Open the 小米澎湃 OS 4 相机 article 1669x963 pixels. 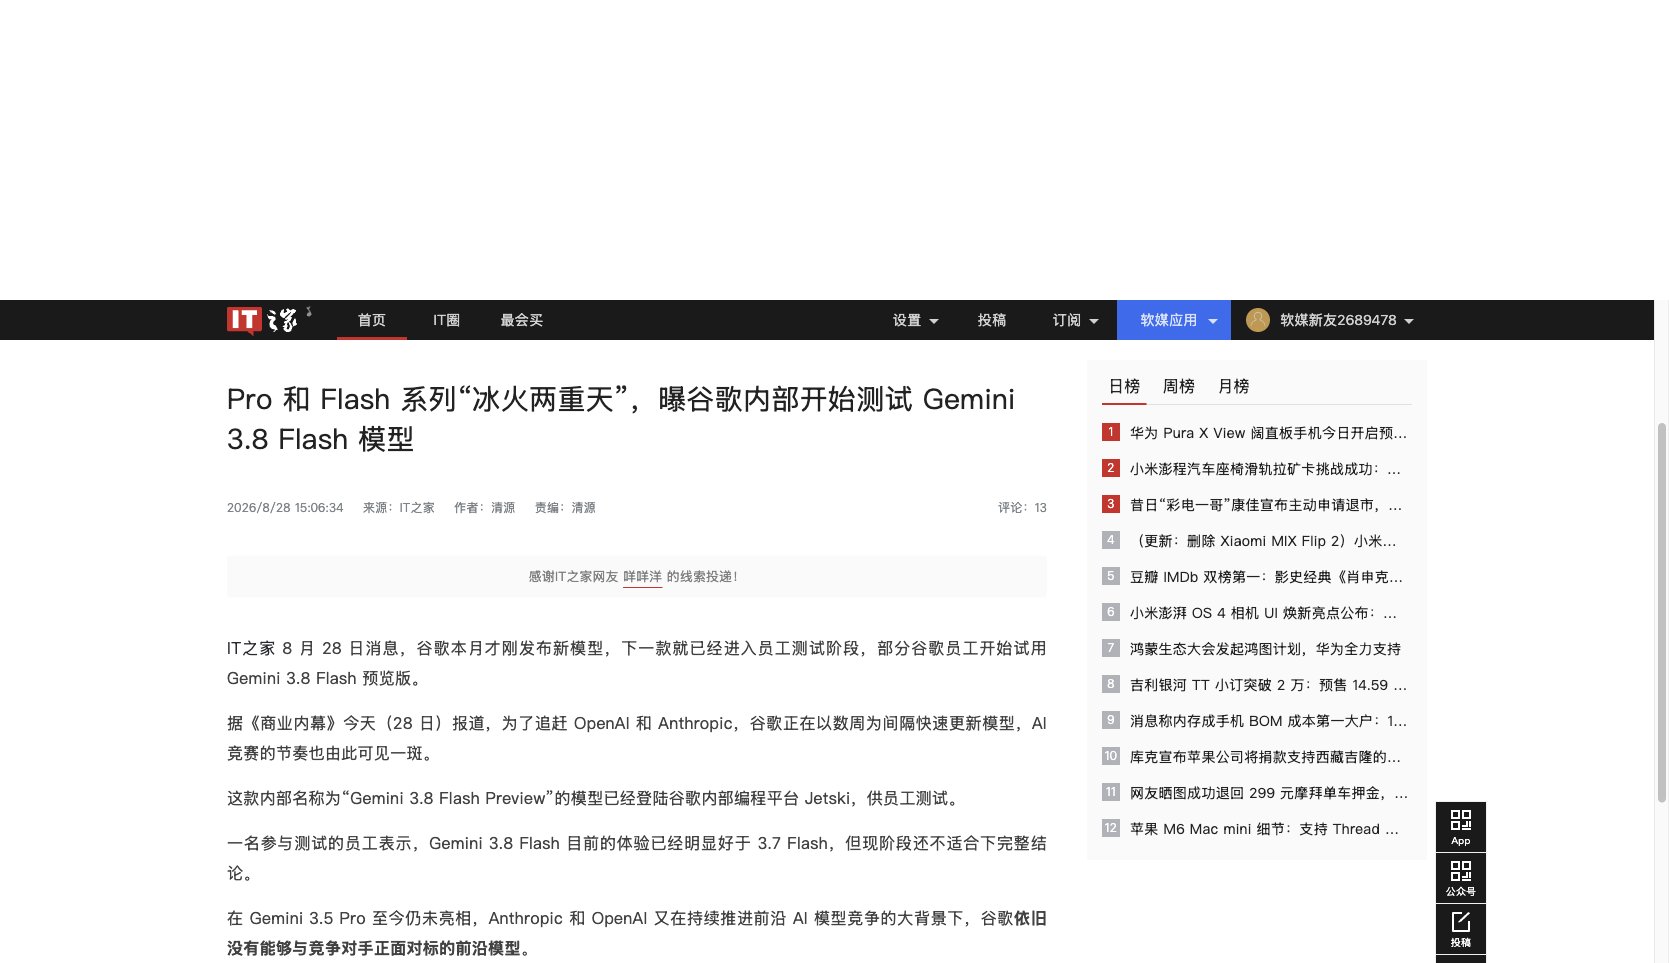[1263, 613]
